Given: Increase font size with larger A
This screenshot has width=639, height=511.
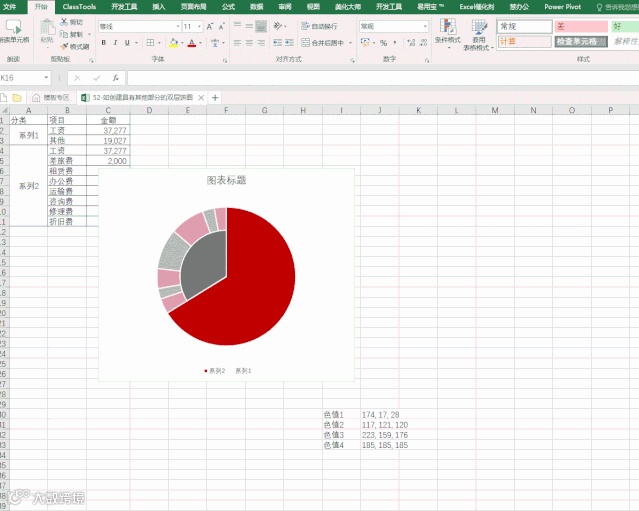Looking at the screenshot, I should pyautogui.click(x=210, y=26).
